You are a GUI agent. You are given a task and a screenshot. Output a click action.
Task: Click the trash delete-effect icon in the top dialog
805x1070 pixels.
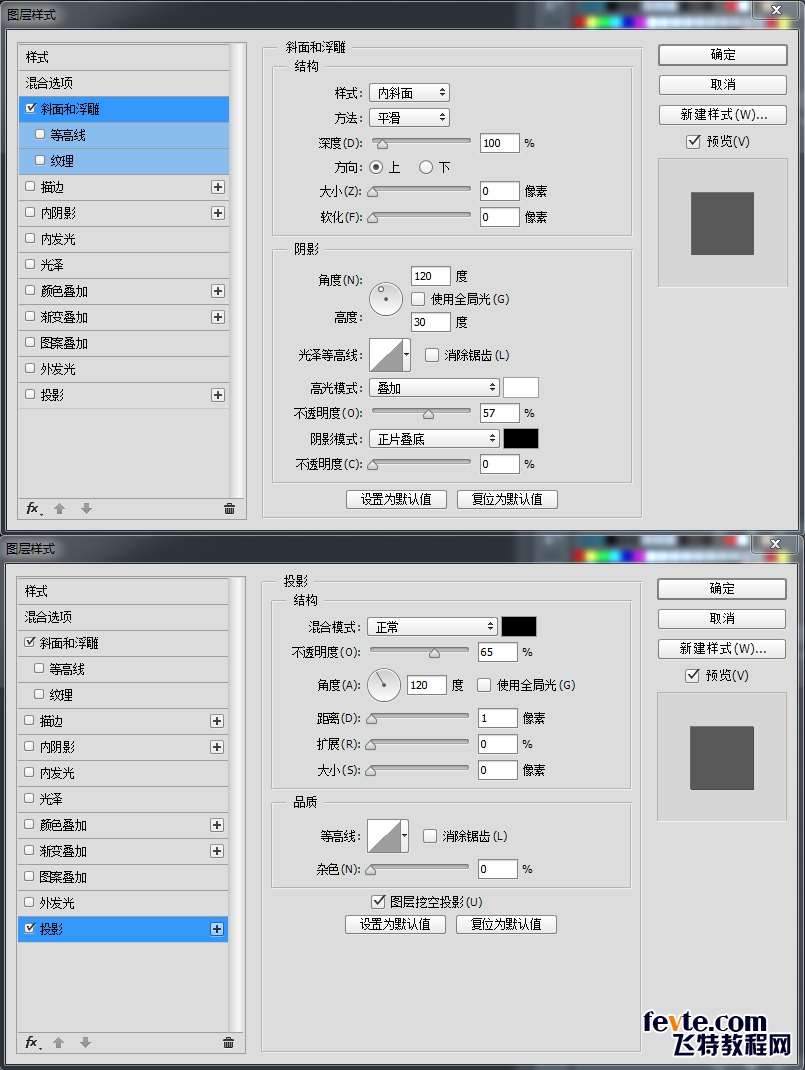pos(229,508)
